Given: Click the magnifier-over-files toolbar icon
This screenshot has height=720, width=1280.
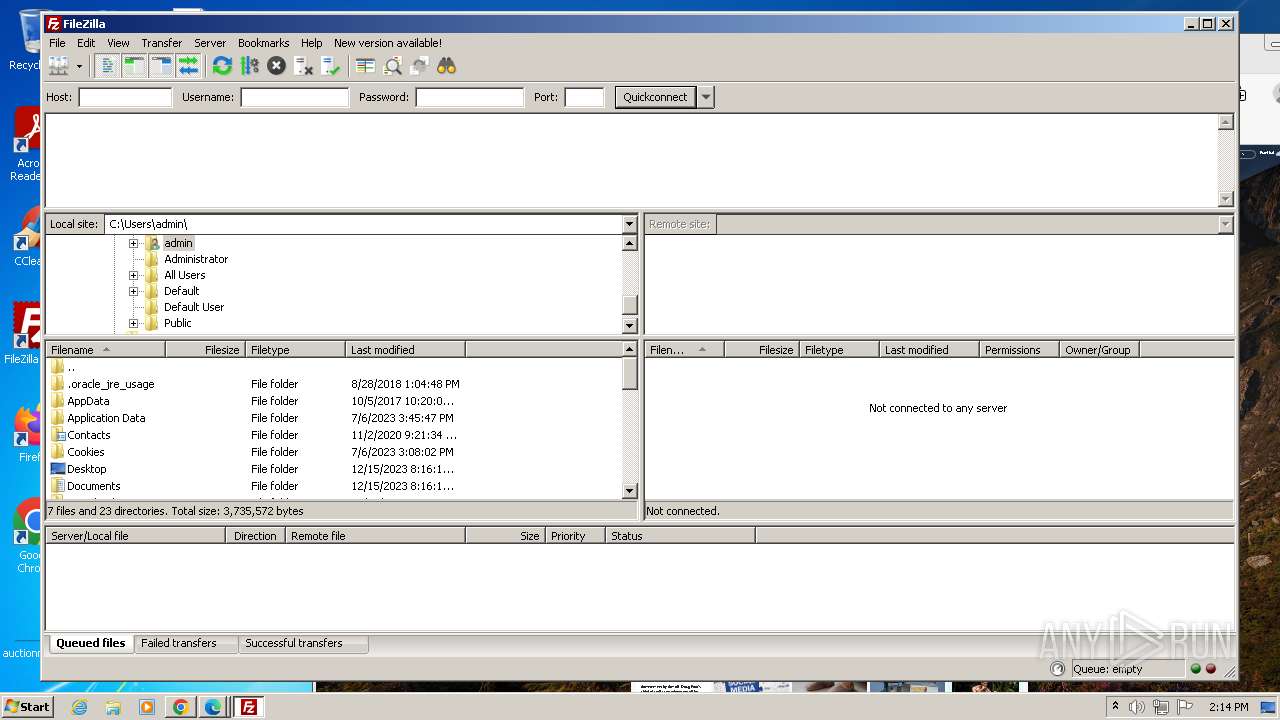Looking at the screenshot, I should 392,66.
